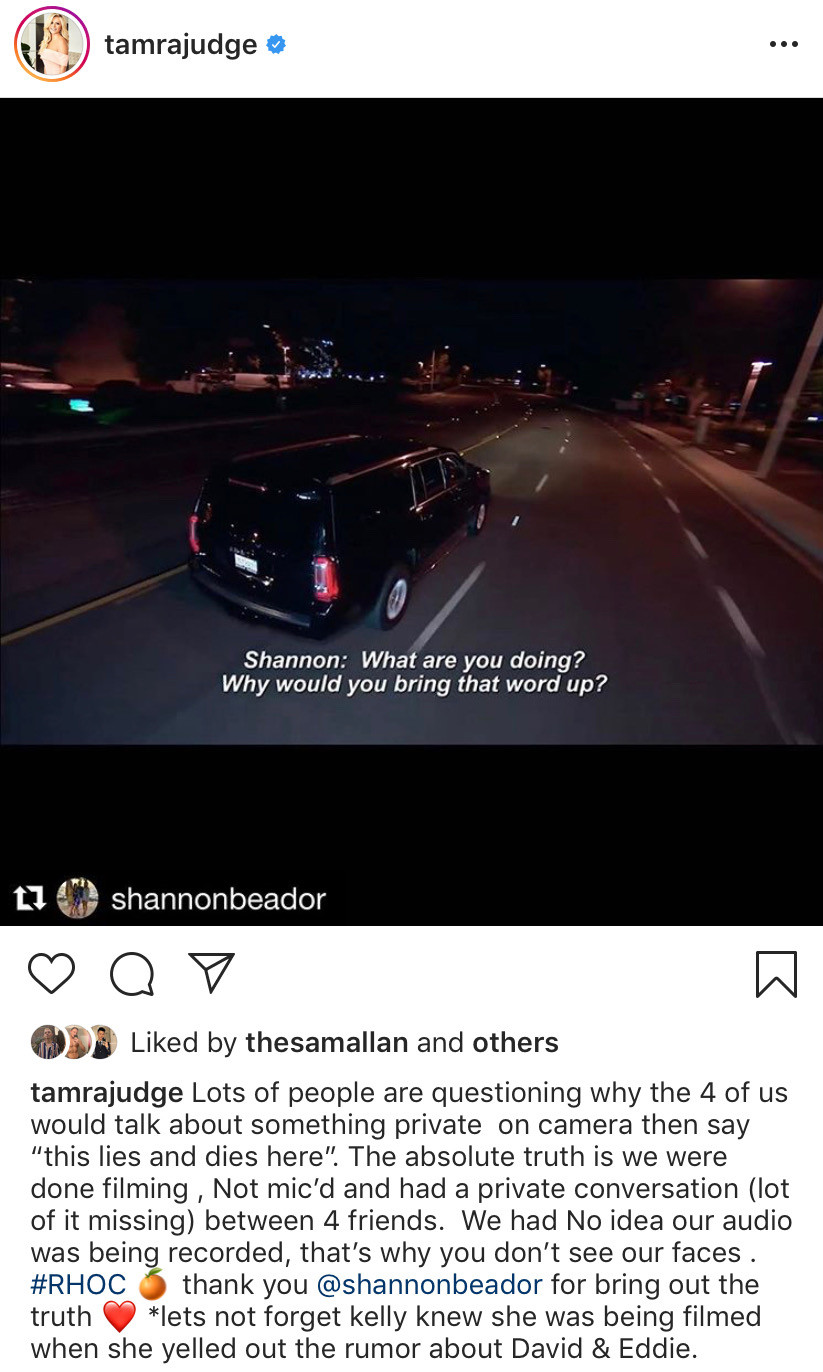823x1372 pixels.
Task: Tap the heart like icon
Action: 52,973
